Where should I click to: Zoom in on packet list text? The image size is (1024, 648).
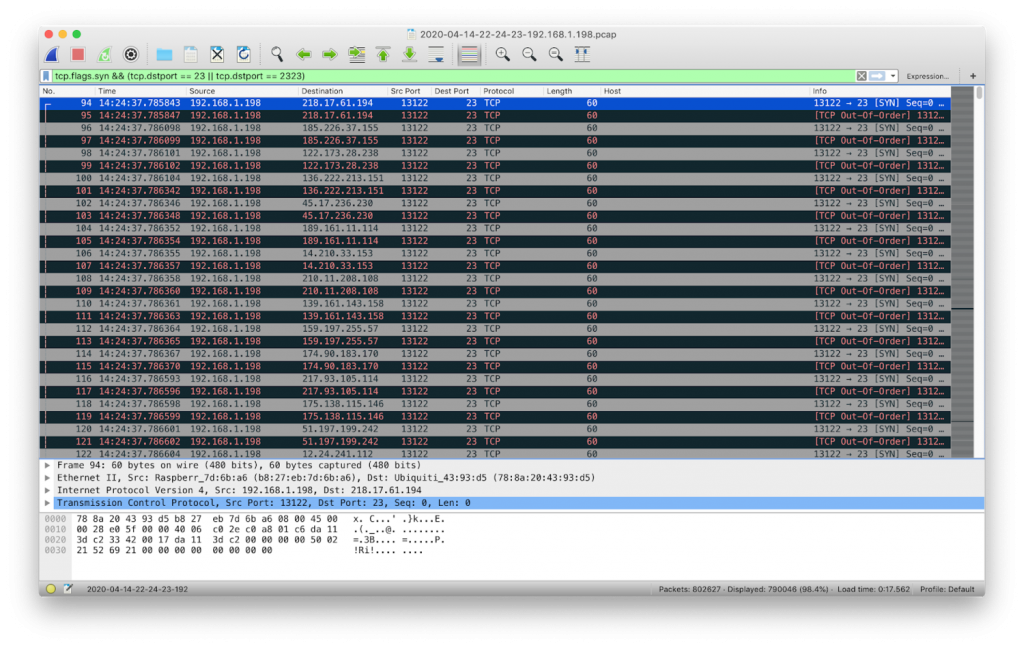tap(502, 55)
